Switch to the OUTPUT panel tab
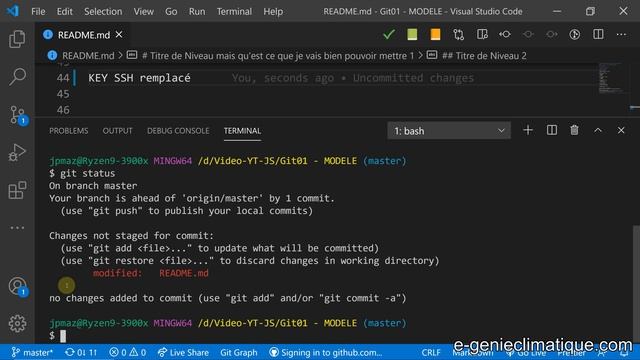This screenshot has height=360, width=640. (x=118, y=131)
